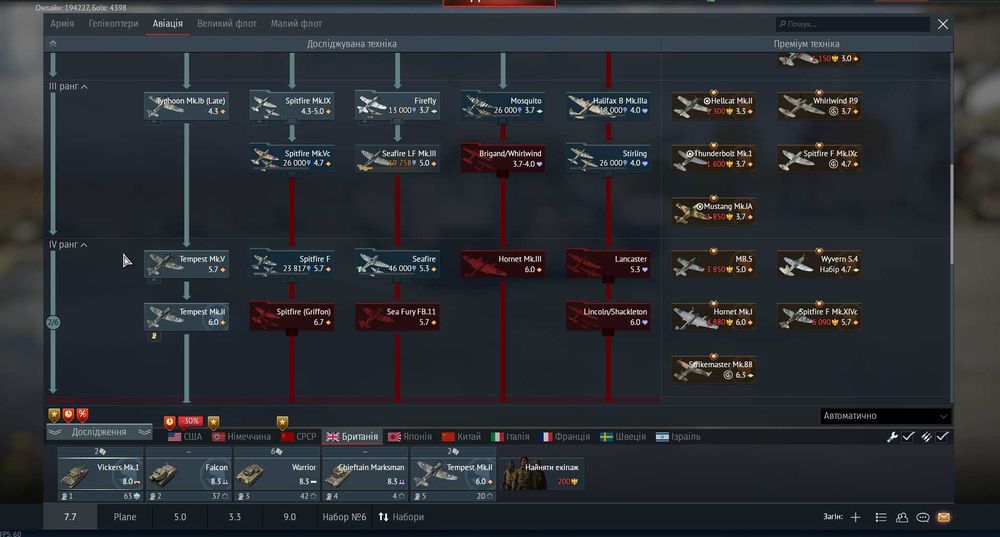Screen dimensions: 1000x537
Task: Select the США nation tab
Action: click(x=185, y=437)
